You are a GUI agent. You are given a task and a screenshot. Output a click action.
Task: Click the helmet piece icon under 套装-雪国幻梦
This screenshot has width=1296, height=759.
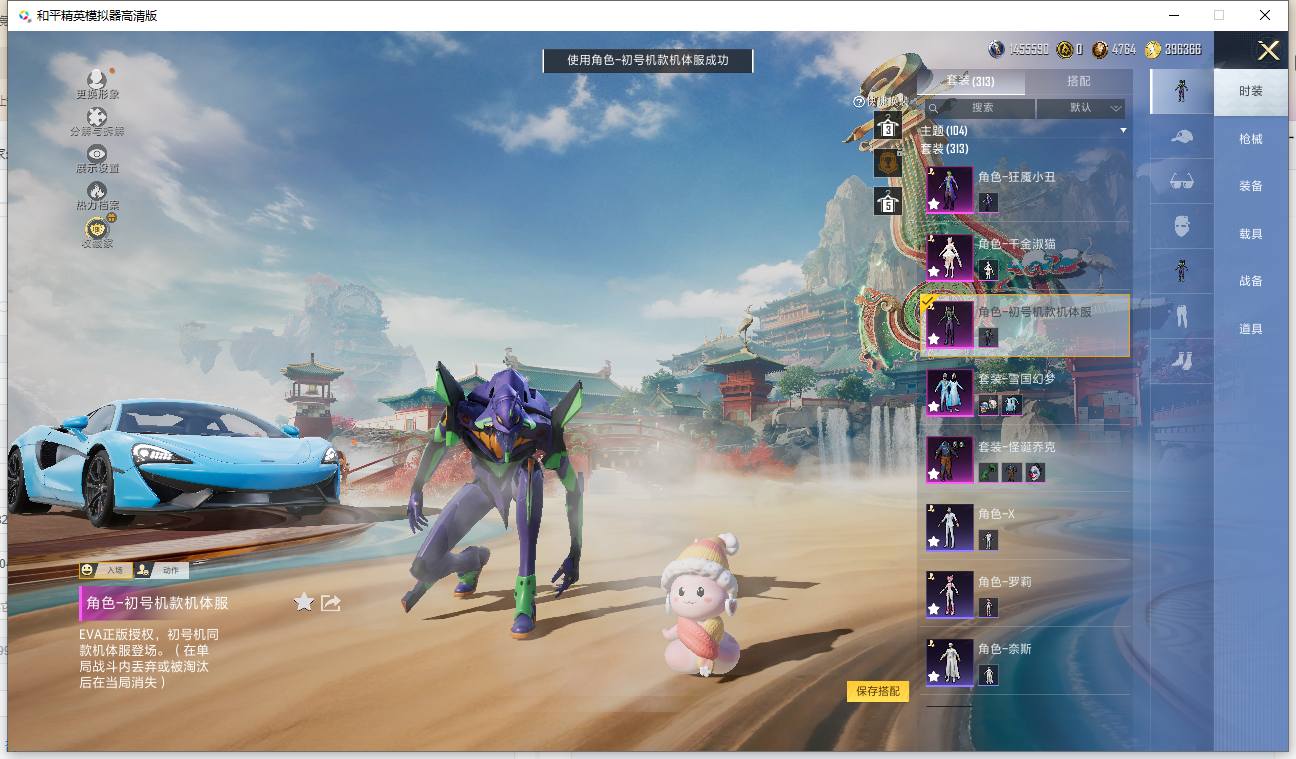tap(988, 405)
